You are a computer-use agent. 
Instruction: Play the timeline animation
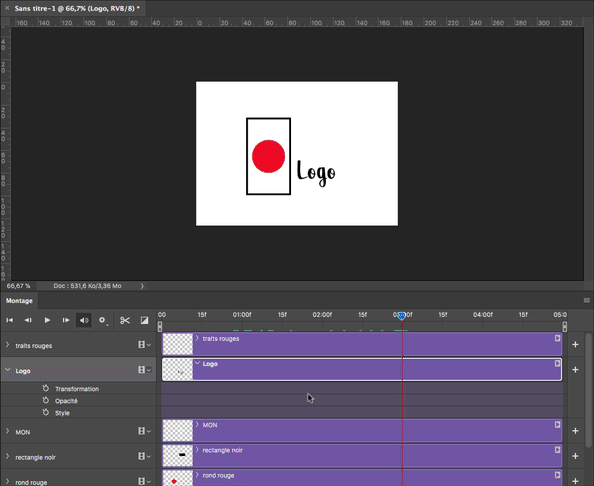click(47, 320)
